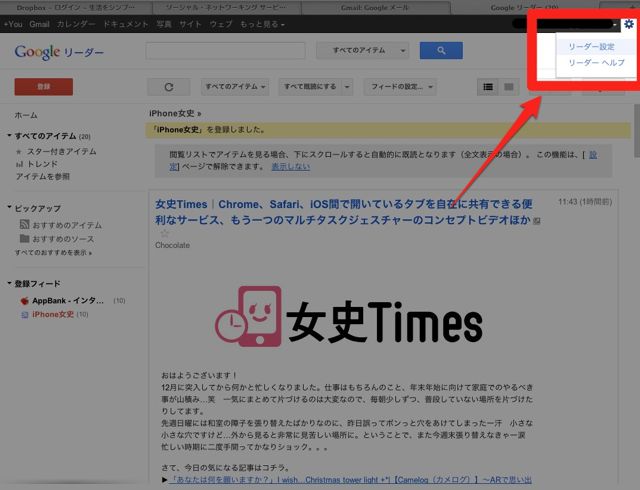
Task: Open 写真 in the top bar
Action: coord(164,24)
